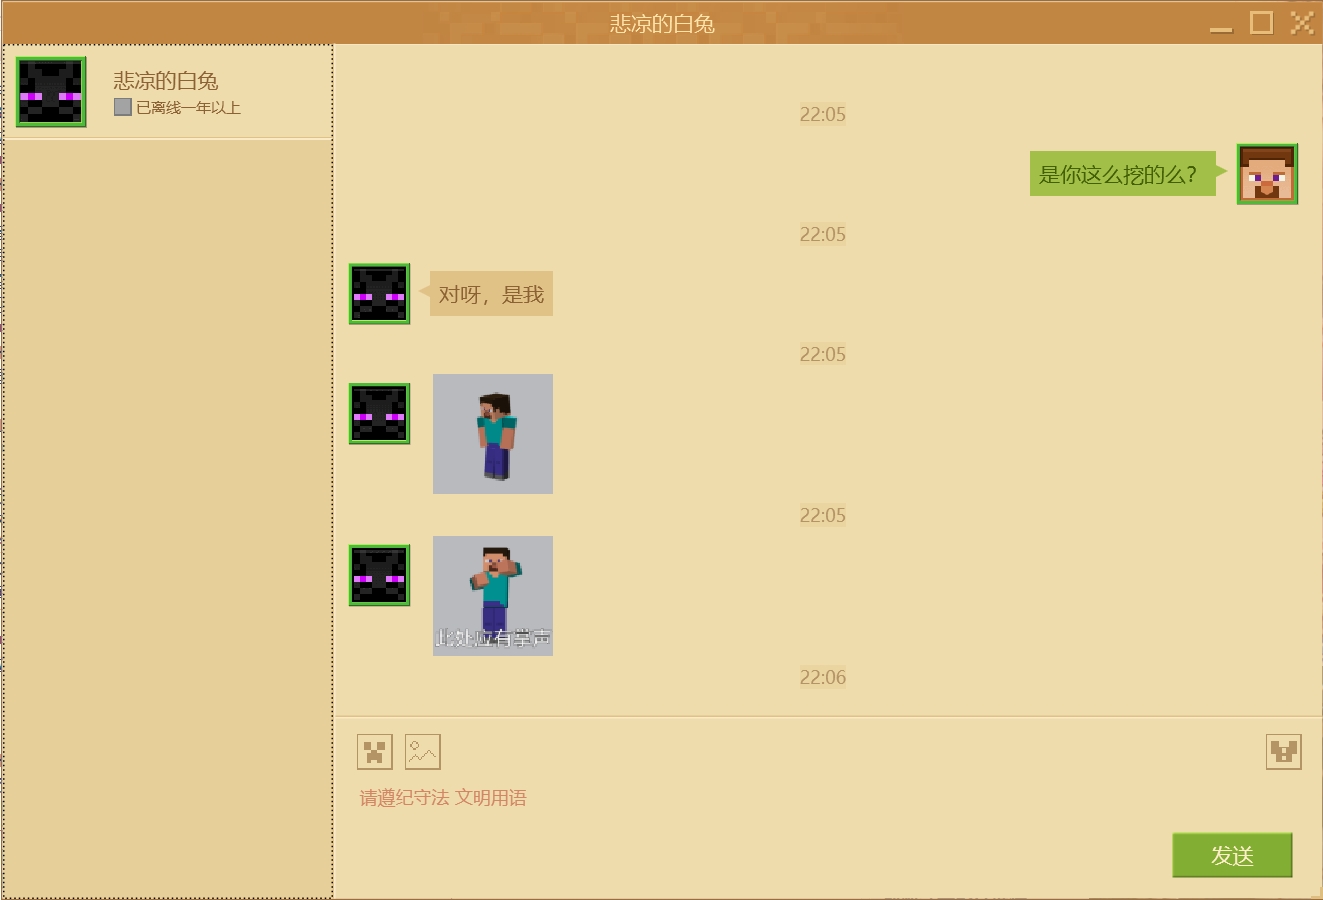
Task: Click the 请遵纪守法 文明用语 notice text
Action: tap(443, 798)
